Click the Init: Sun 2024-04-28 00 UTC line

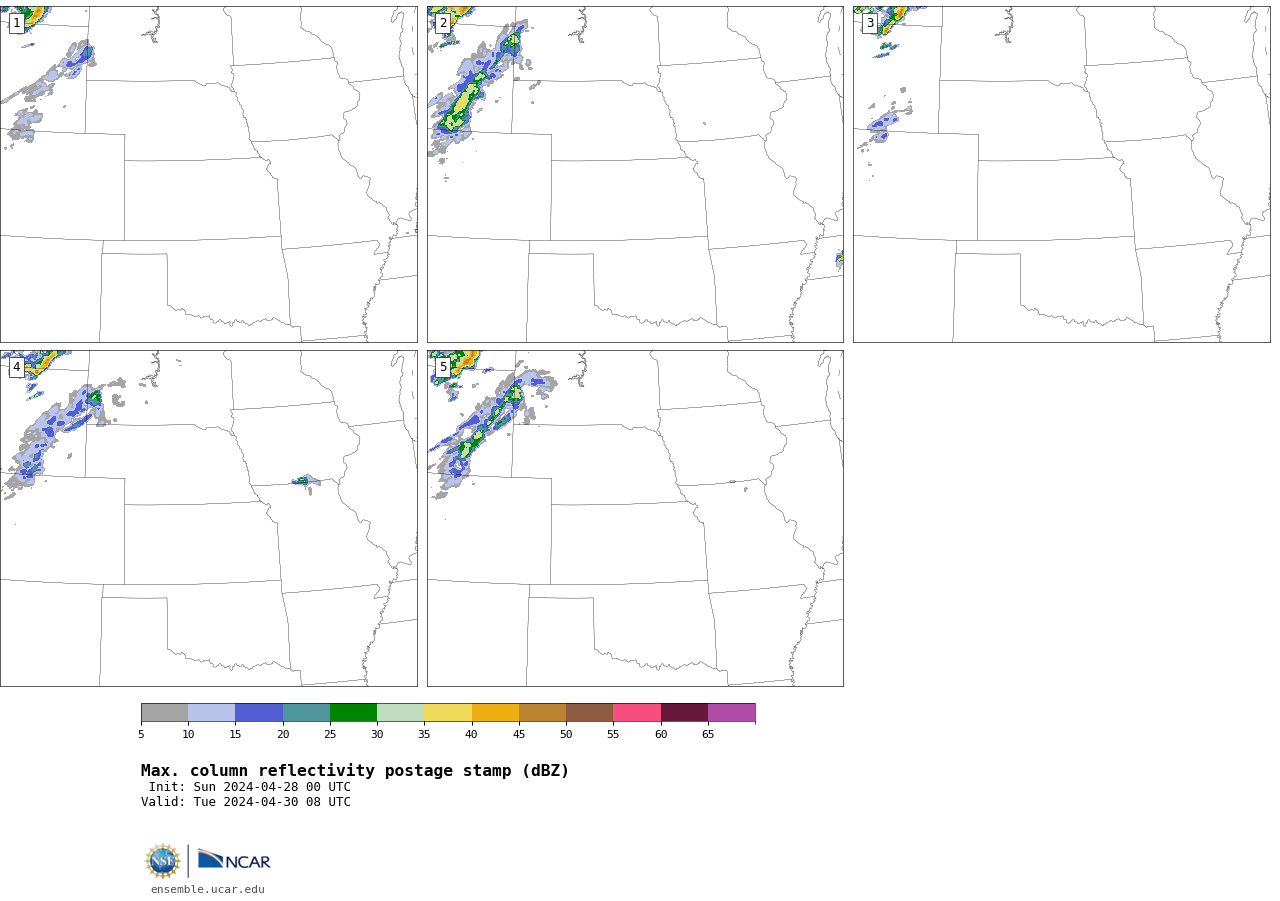click(x=249, y=787)
